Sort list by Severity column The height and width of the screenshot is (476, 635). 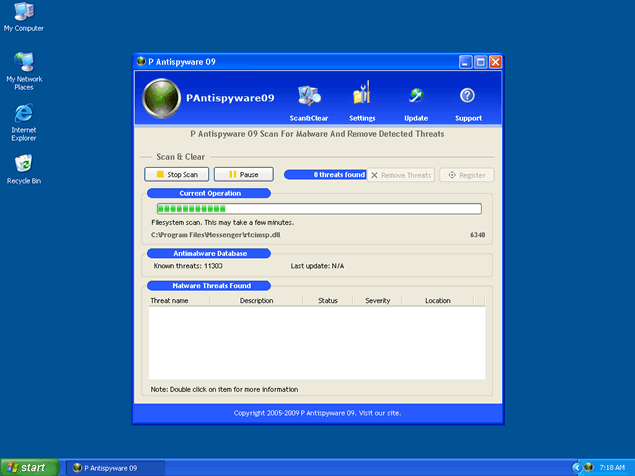(377, 300)
